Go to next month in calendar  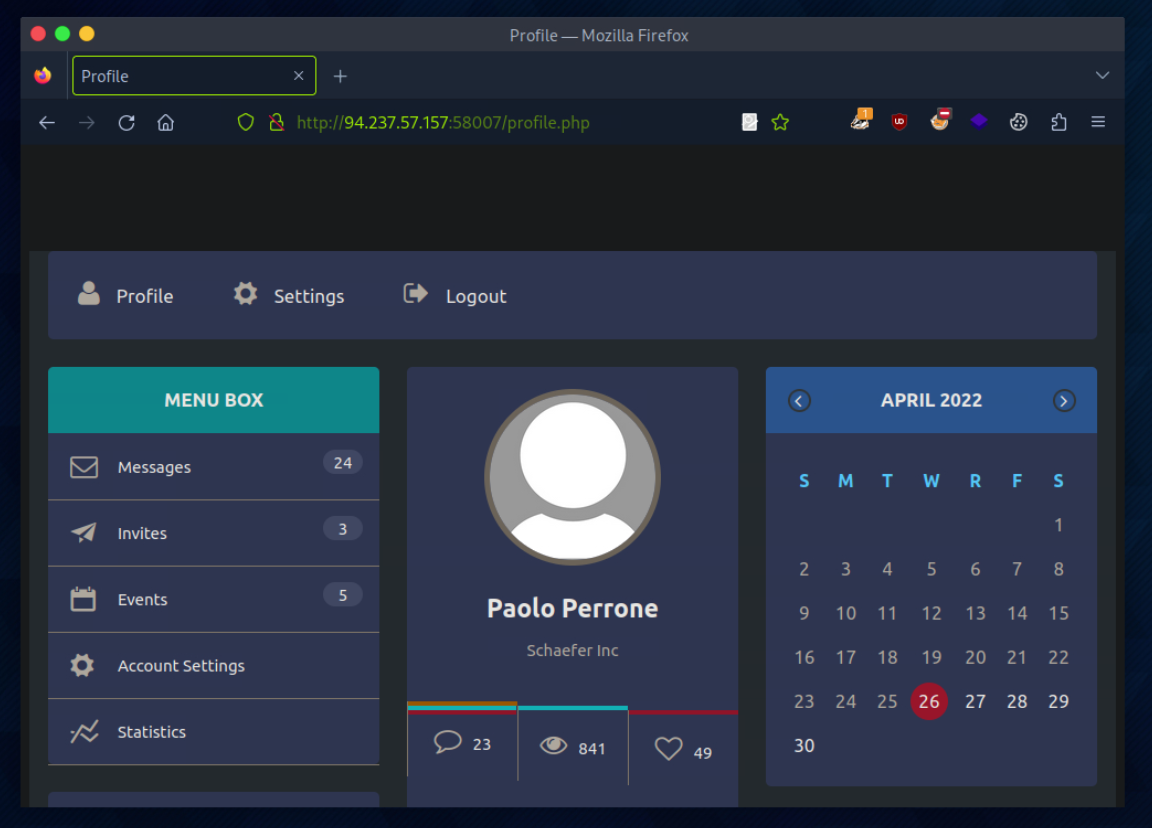click(1064, 401)
